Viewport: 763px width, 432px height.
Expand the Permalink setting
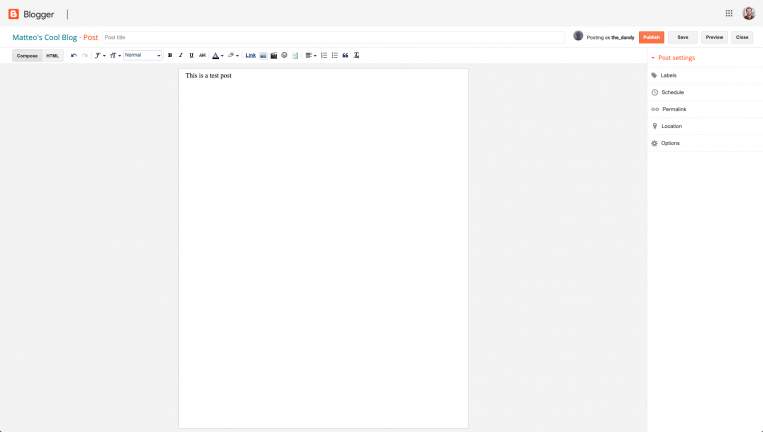[x=705, y=109]
